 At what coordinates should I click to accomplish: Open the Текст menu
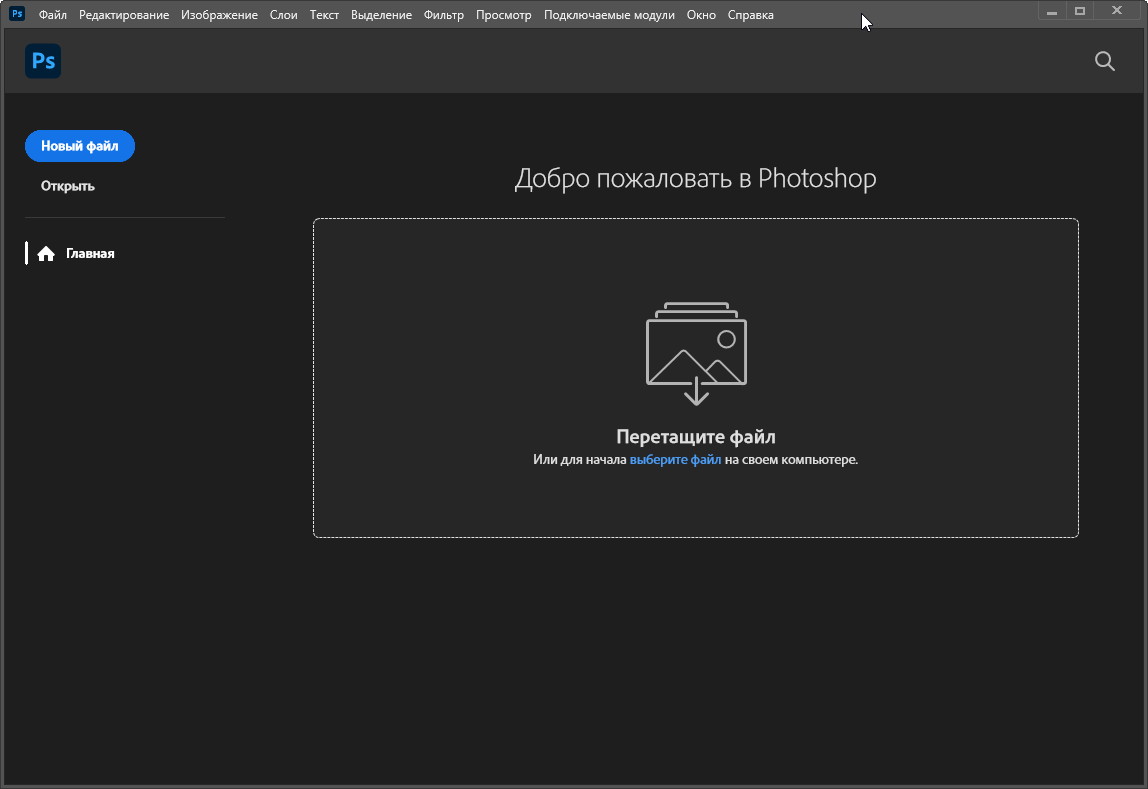pyautogui.click(x=324, y=15)
